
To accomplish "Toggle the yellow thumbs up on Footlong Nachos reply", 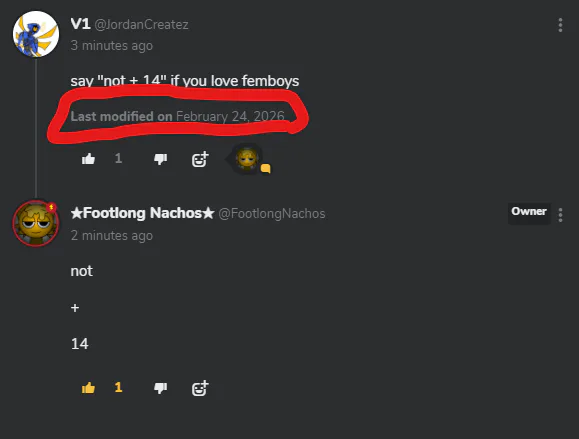I will click(88, 388).
